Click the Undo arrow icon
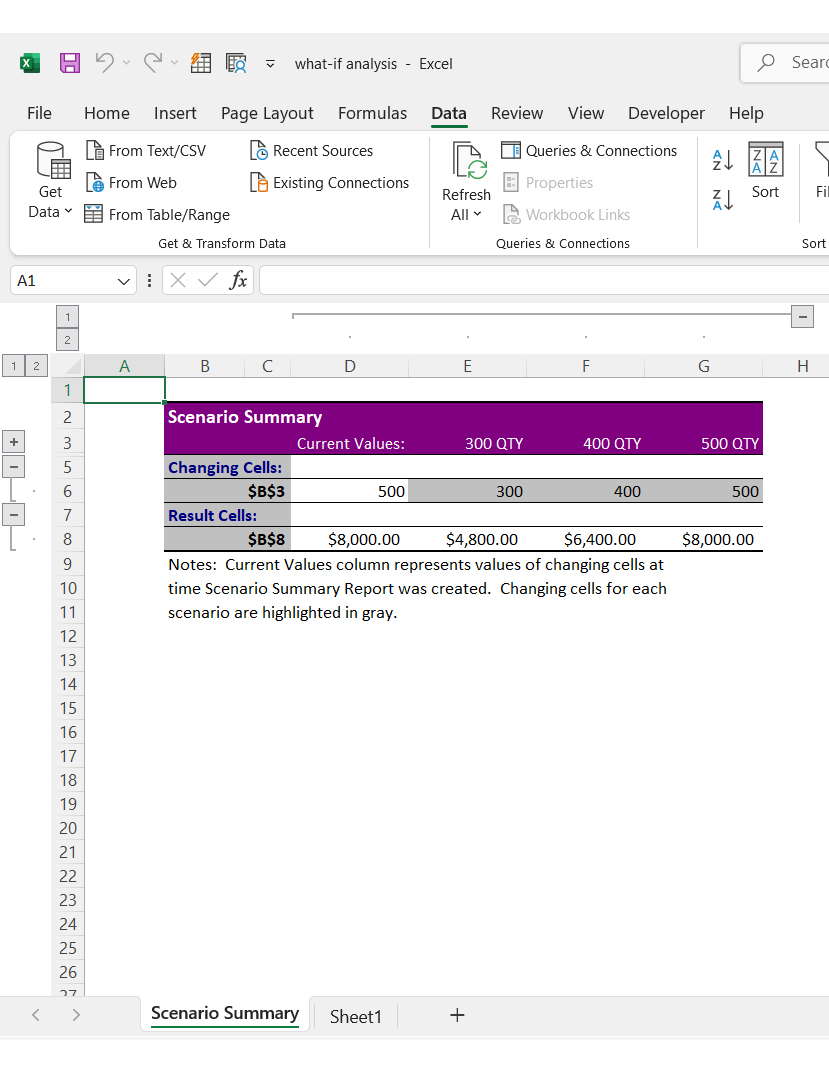The height and width of the screenshot is (1073, 829). click(x=105, y=62)
